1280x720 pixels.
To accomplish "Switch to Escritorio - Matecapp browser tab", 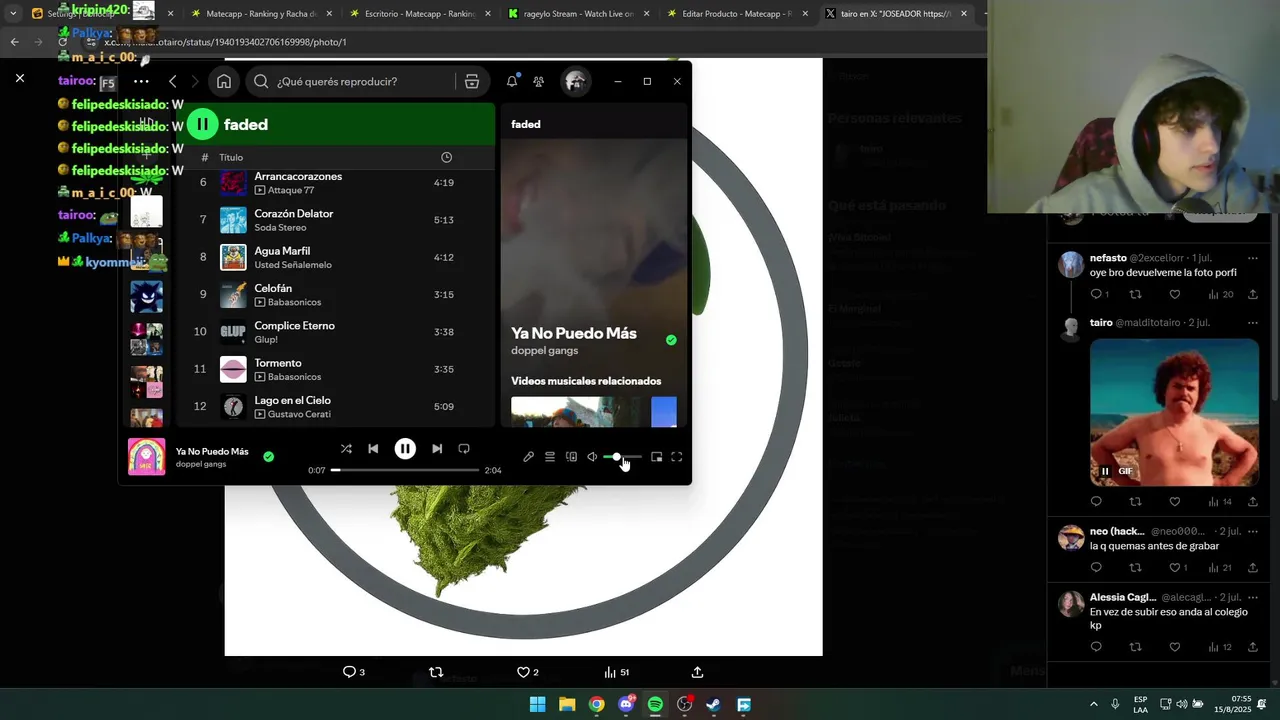I will 418,14.
